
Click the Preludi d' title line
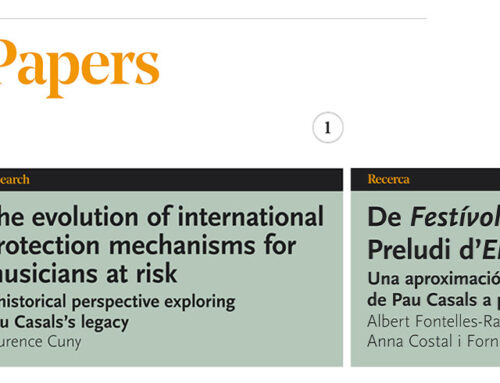pyautogui.click(x=433, y=249)
